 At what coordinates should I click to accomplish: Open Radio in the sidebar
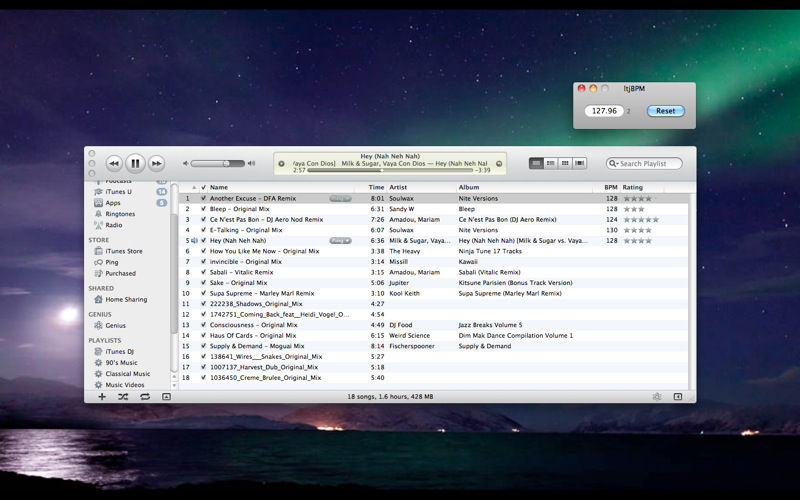point(114,225)
